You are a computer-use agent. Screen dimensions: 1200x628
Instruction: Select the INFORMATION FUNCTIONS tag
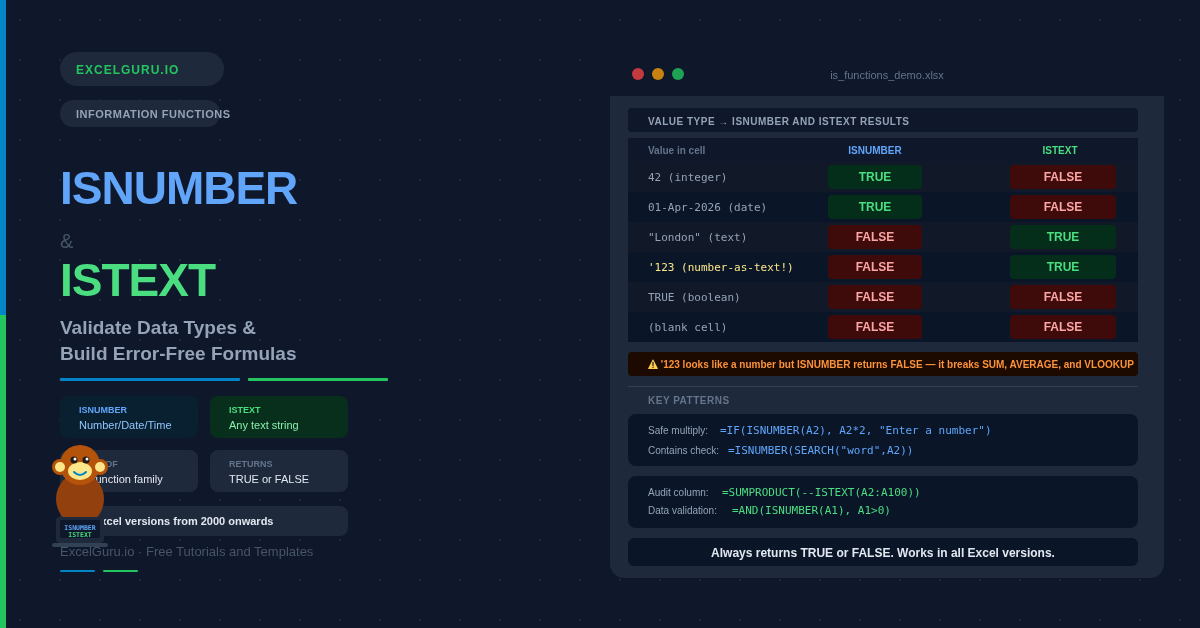(x=141, y=114)
